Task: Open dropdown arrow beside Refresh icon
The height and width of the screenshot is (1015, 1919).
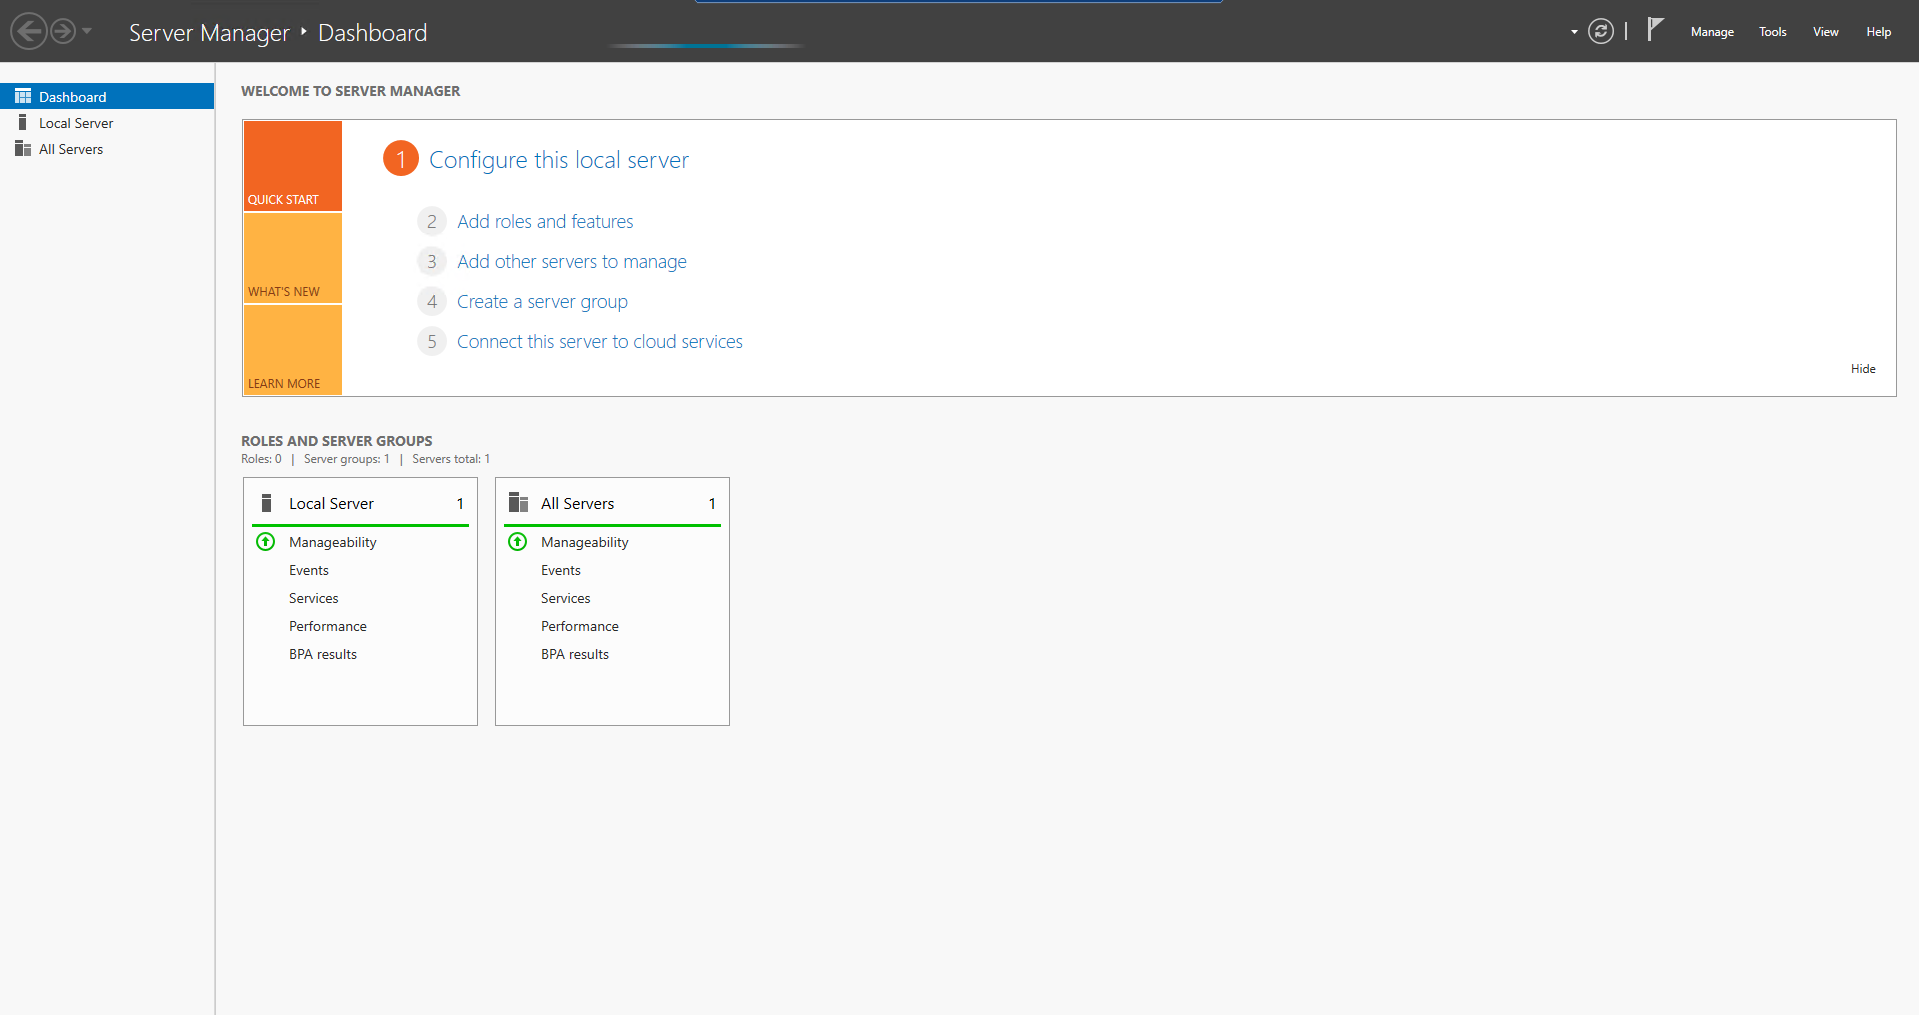Action: (x=1574, y=32)
